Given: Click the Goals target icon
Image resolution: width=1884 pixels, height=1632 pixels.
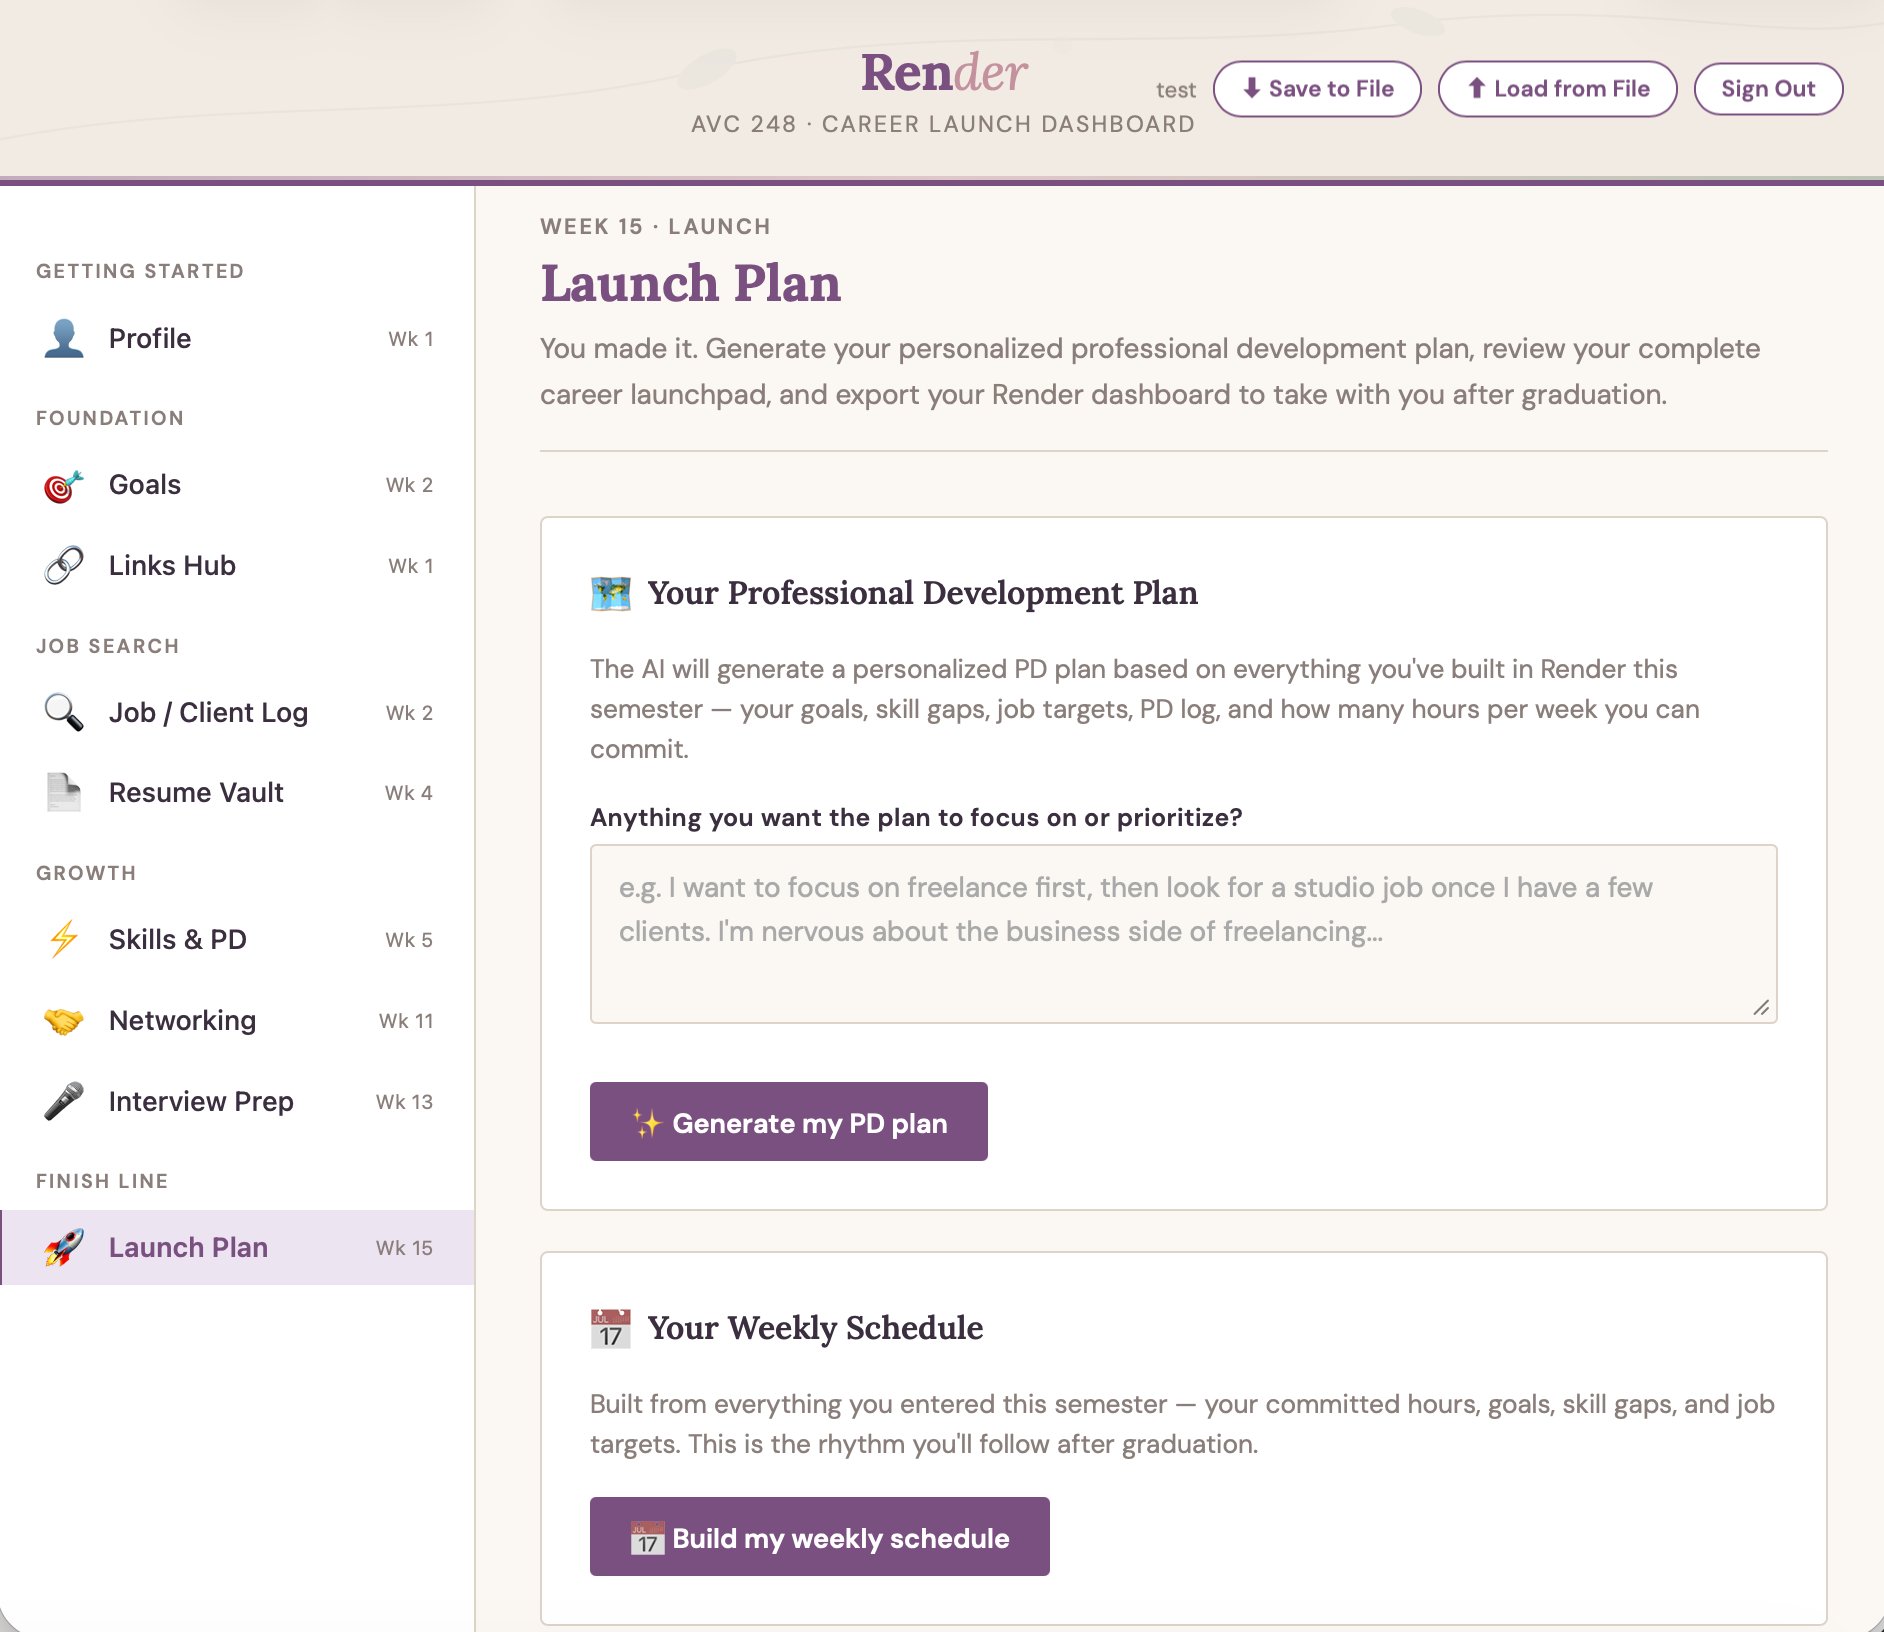Looking at the screenshot, I should [64, 485].
